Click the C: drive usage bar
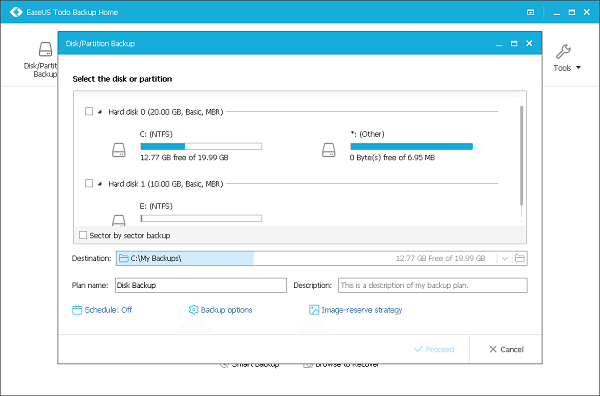This screenshot has width=600, height=396. 201,146
